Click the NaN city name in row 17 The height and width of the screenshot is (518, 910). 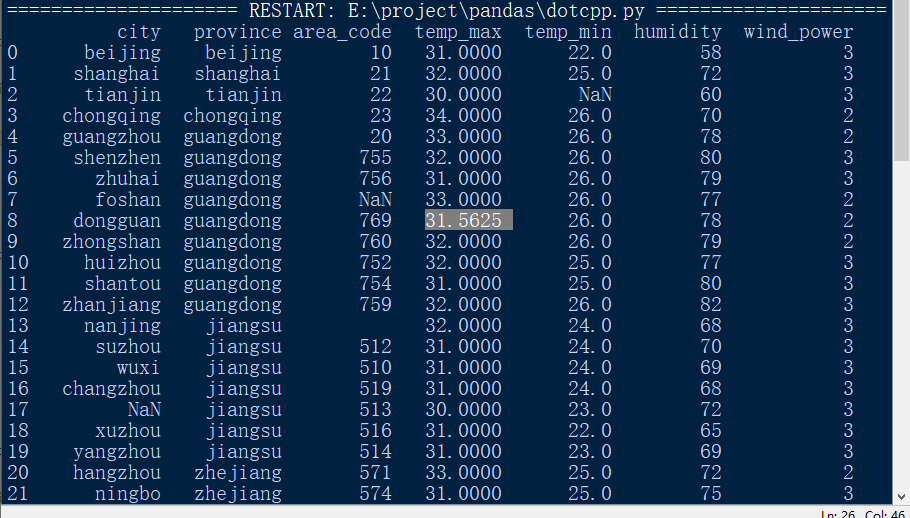144,409
